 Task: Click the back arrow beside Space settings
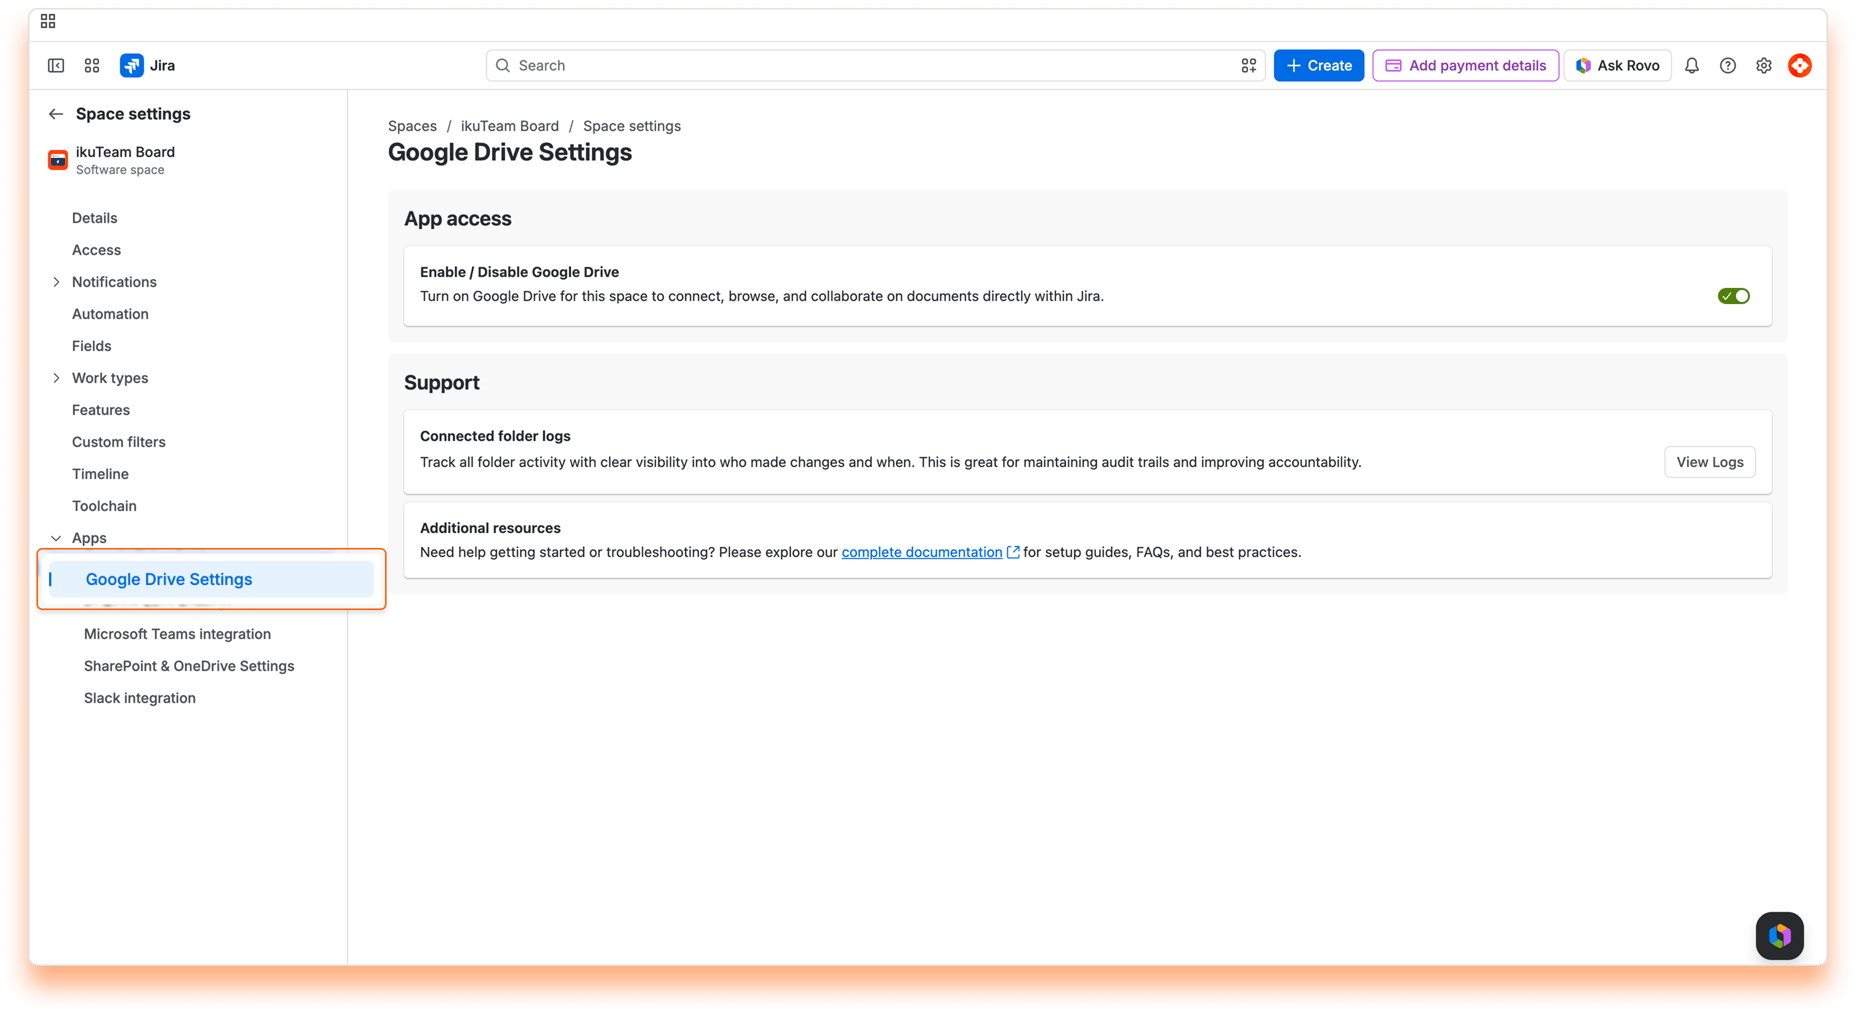[56, 114]
